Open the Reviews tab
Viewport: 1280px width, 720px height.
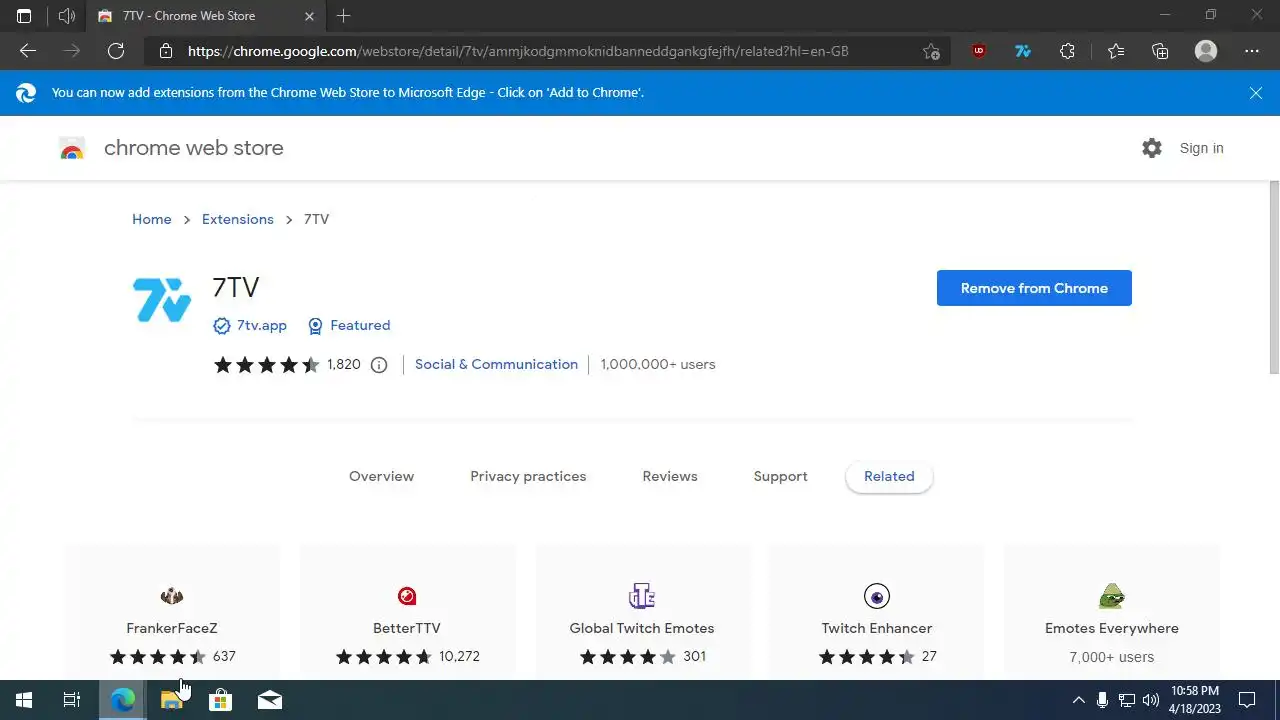[670, 477]
